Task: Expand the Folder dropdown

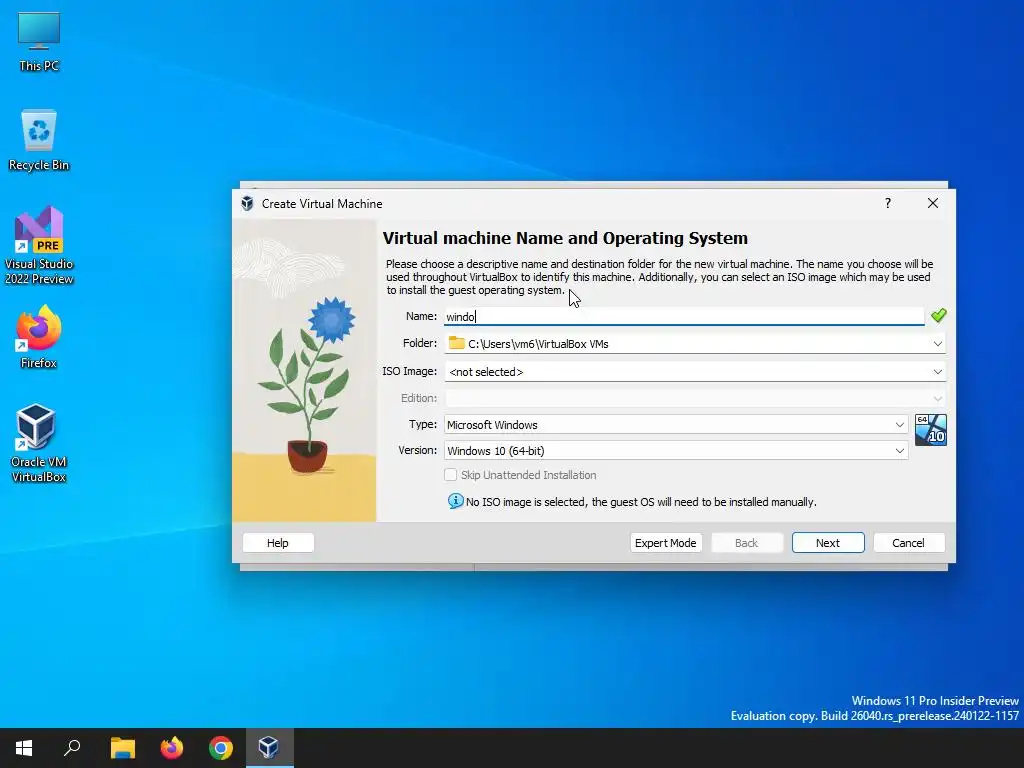Action: 937,344
